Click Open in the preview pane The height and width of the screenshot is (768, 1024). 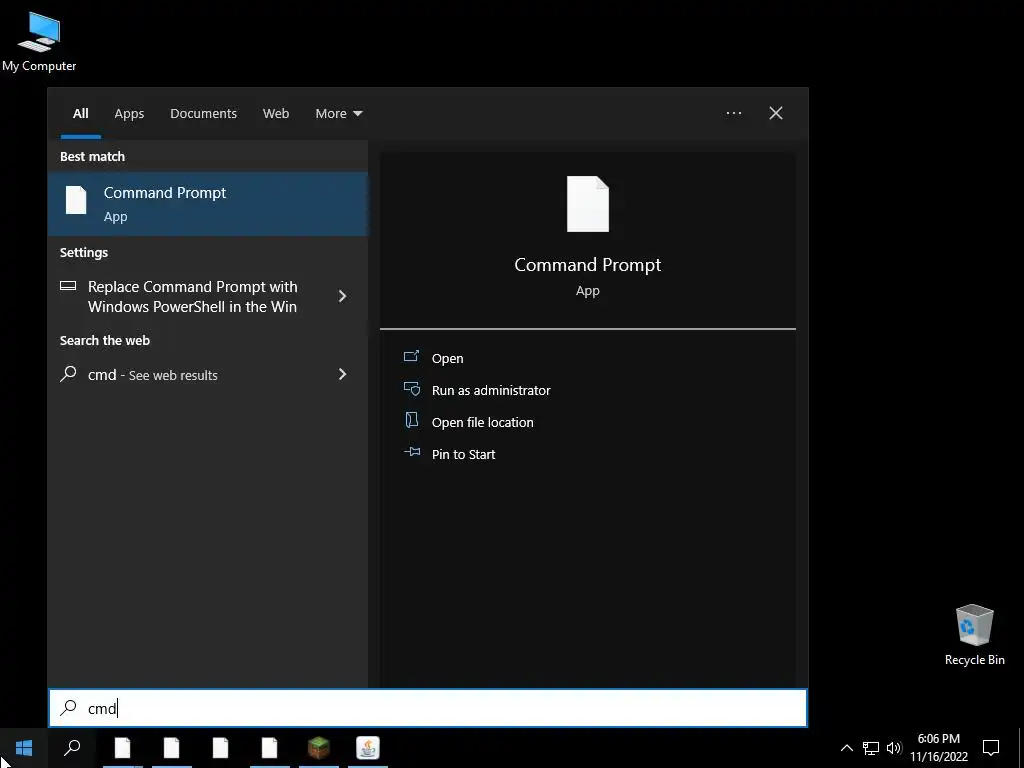(x=447, y=359)
